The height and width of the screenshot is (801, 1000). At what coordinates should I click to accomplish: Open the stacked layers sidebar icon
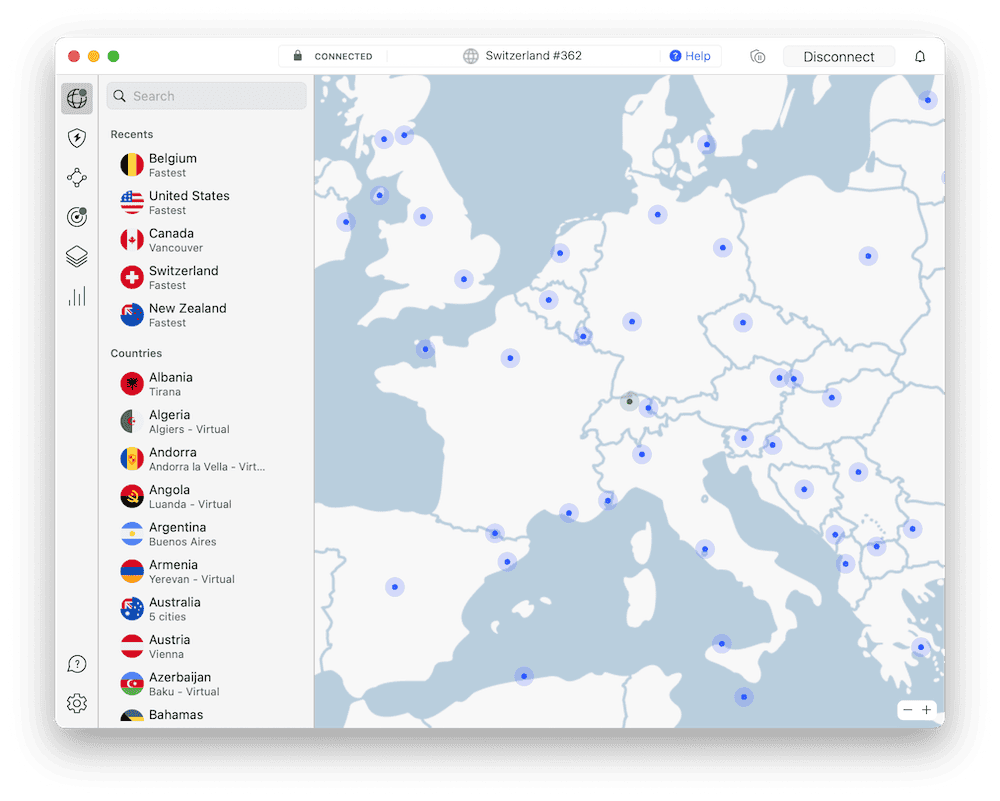click(77, 256)
